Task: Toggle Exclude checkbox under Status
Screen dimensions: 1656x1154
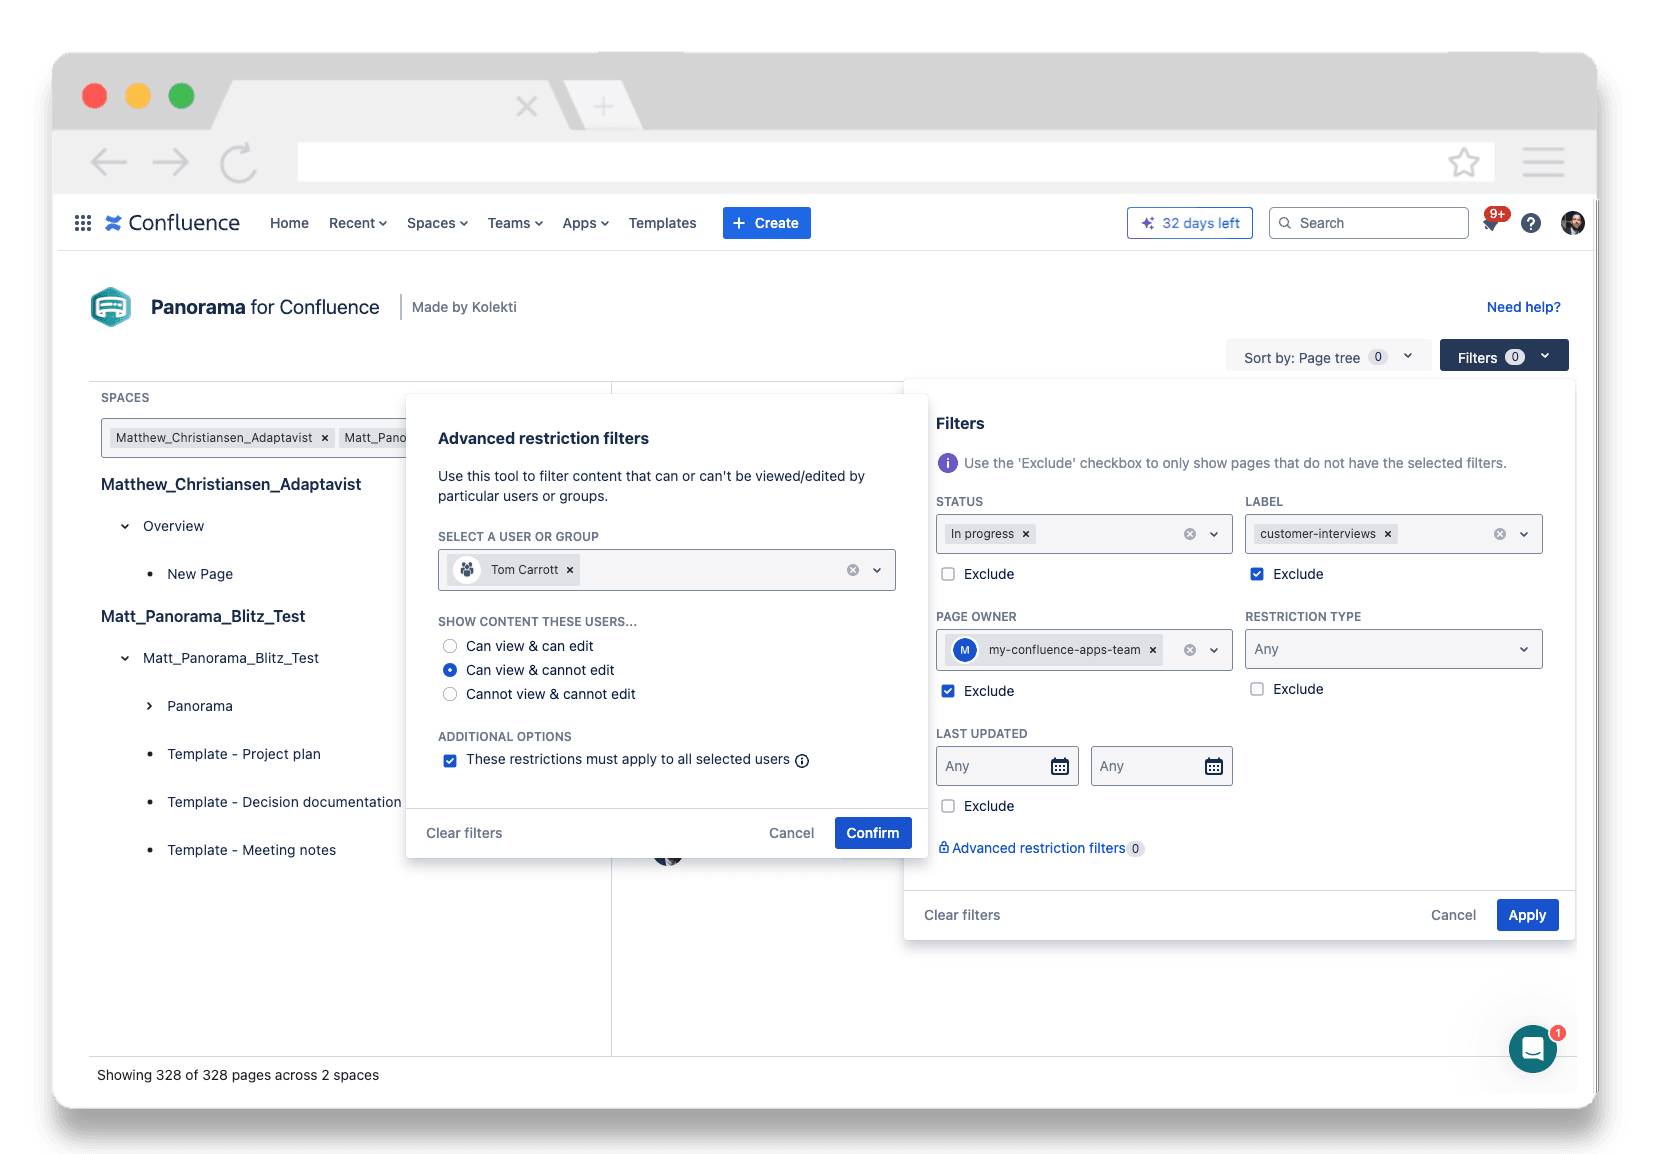Action: [x=948, y=574]
